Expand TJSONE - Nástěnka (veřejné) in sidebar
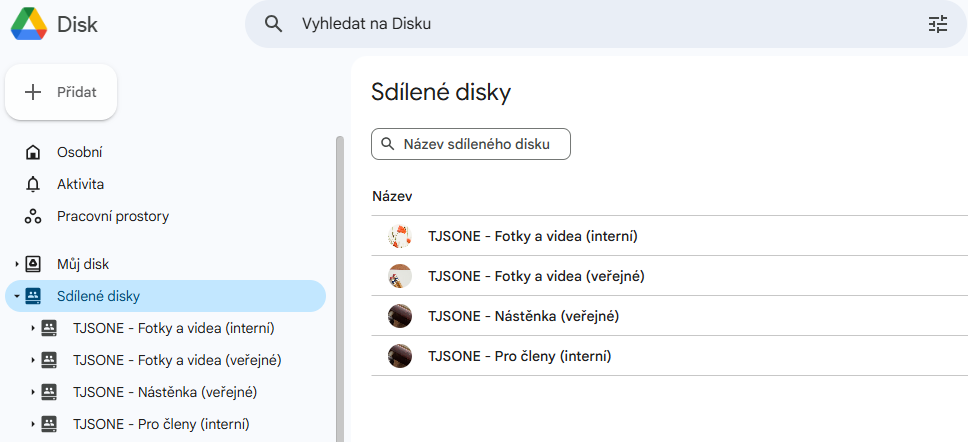968x442 pixels. coord(33,392)
